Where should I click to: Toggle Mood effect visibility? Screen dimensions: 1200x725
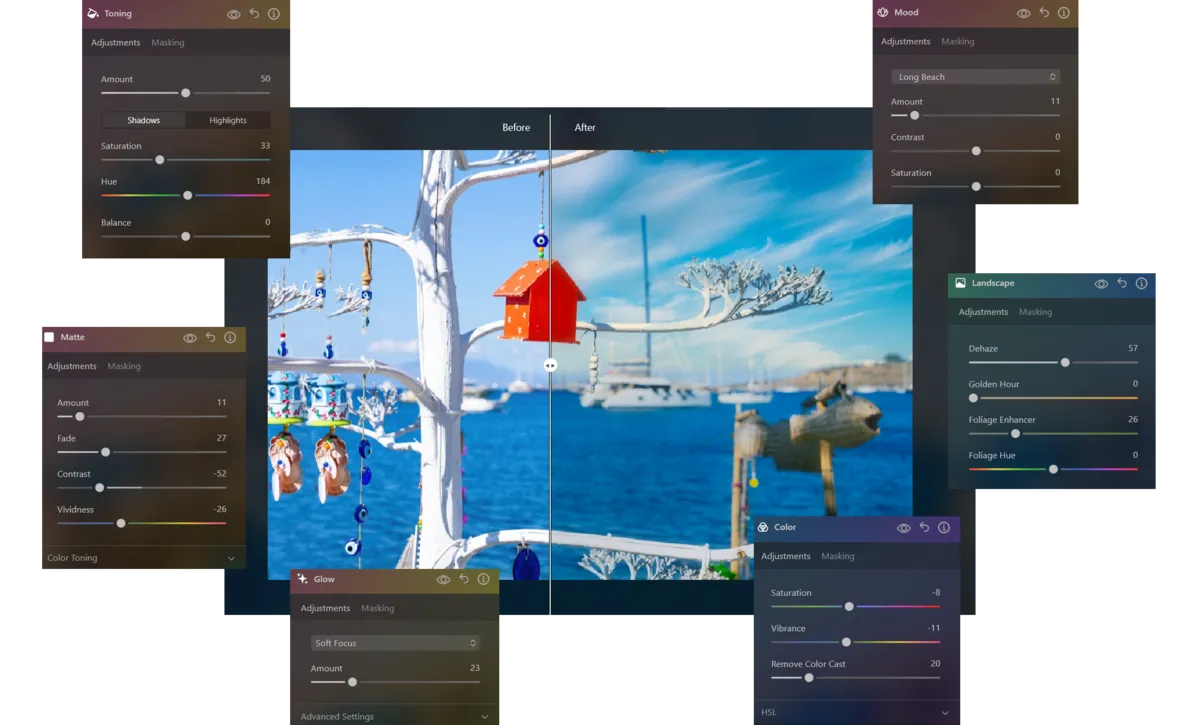[1023, 12]
